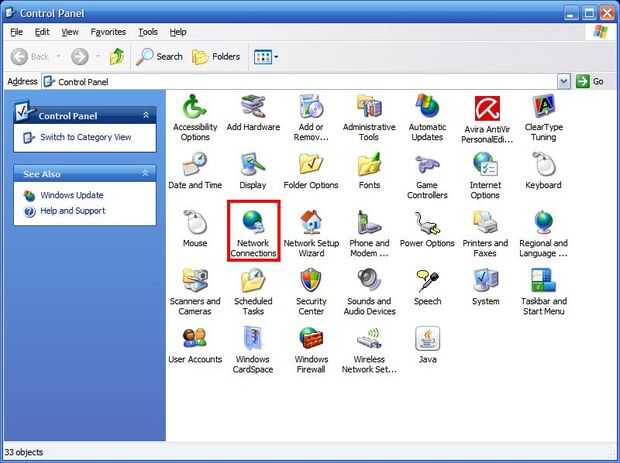Open the File menu

[16, 32]
